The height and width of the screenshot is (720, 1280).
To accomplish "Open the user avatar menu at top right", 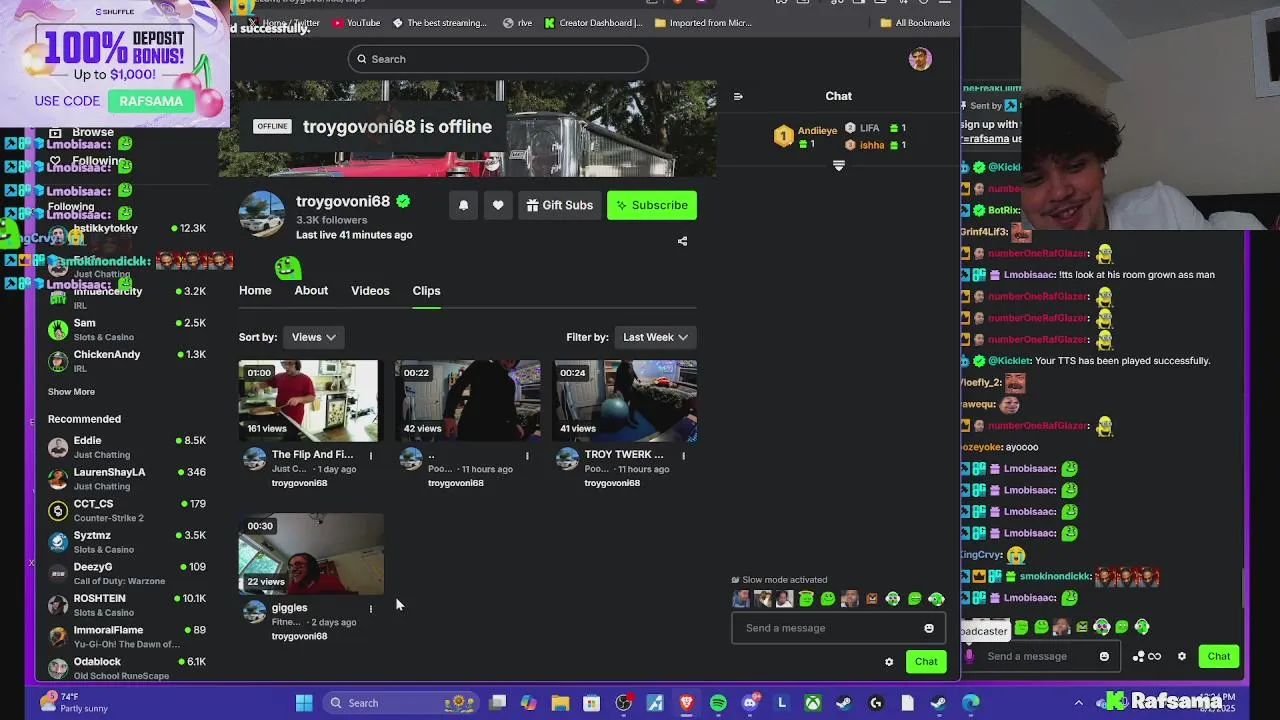I will pos(920,58).
